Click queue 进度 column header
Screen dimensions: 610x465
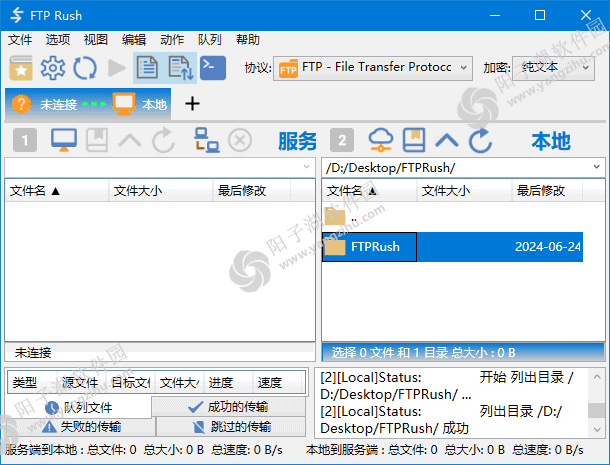(x=228, y=383)
